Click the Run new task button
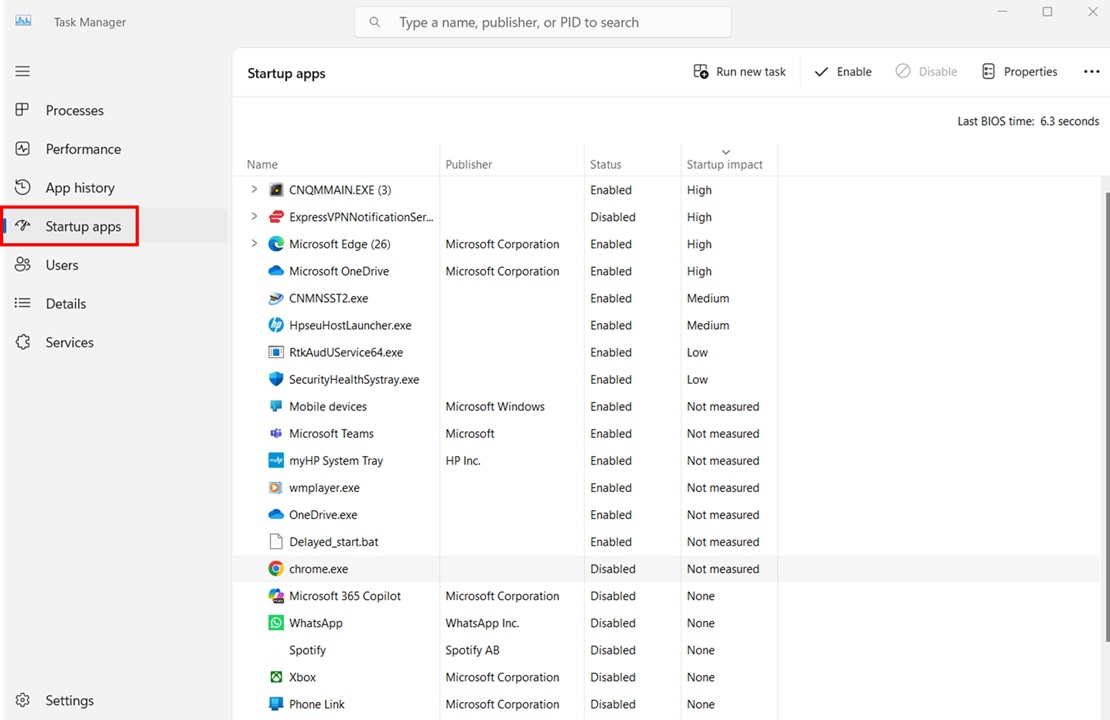This screenshot has width=1110, height=720. click(739, 72)
